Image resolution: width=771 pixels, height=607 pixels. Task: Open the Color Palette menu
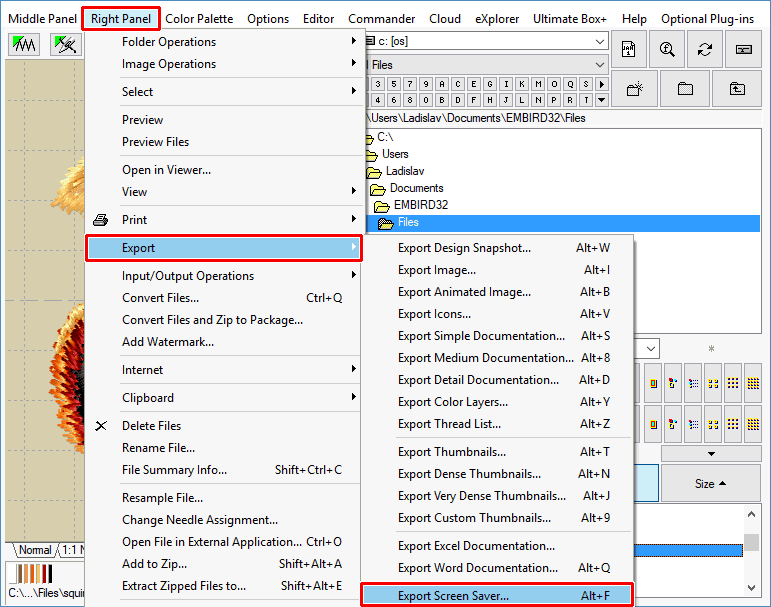(199, 19)
